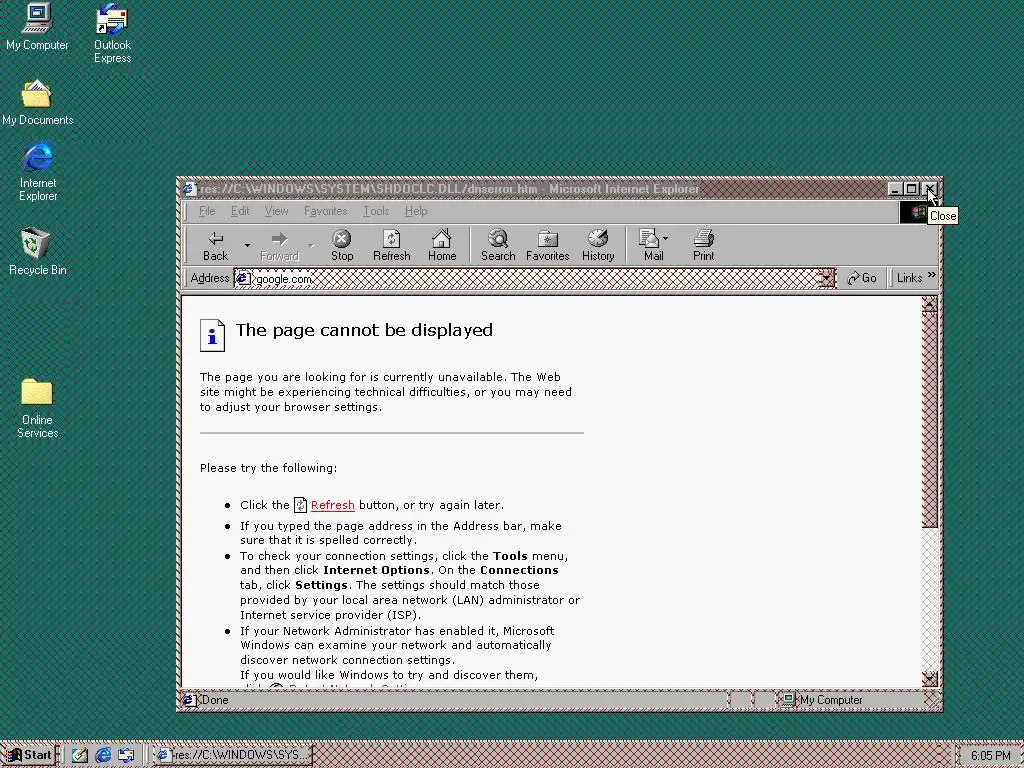1024x768 pixels.
Task: Open the Favorites menu in menu bar
Action: (x=325, y=211)
